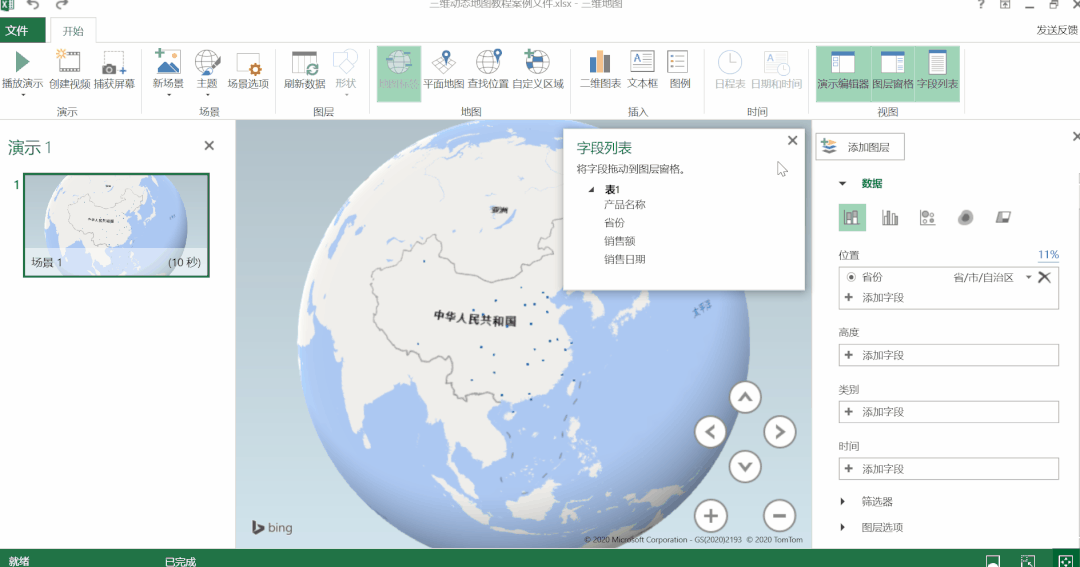1080x567 pixels.
Task: Click the 创建视频 create video icon
Action: coord(69,62)
